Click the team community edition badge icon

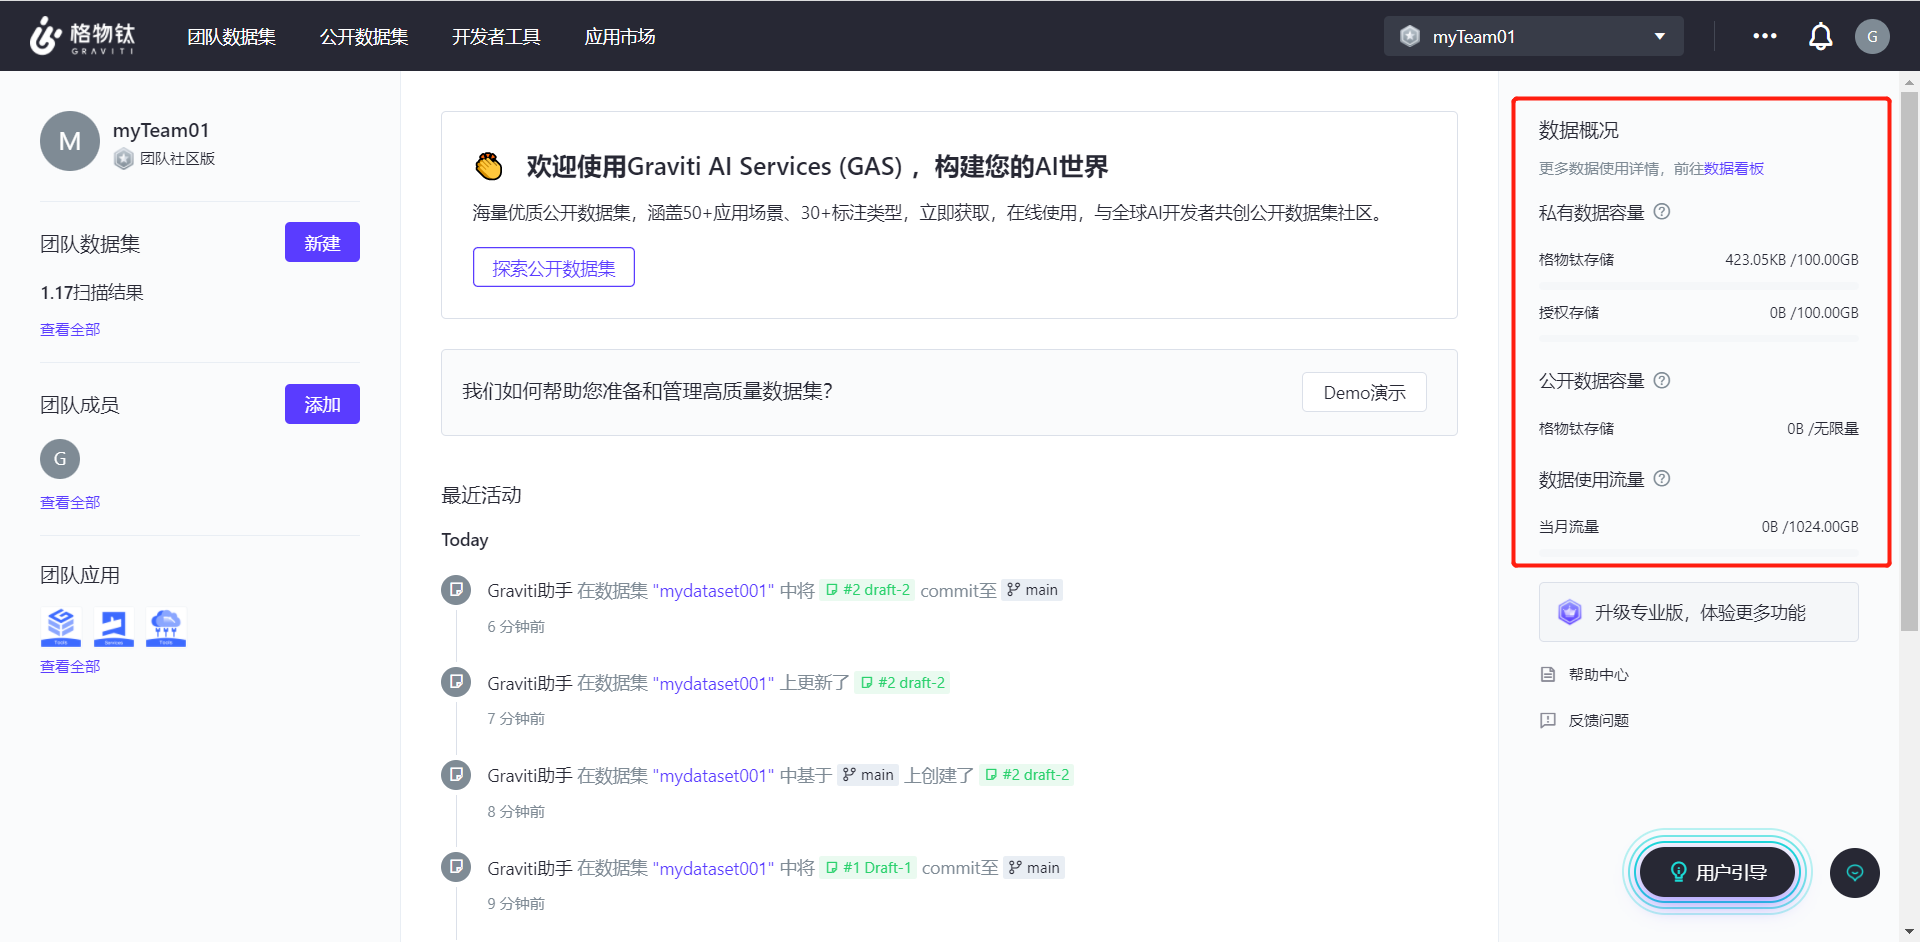(124, 159)
